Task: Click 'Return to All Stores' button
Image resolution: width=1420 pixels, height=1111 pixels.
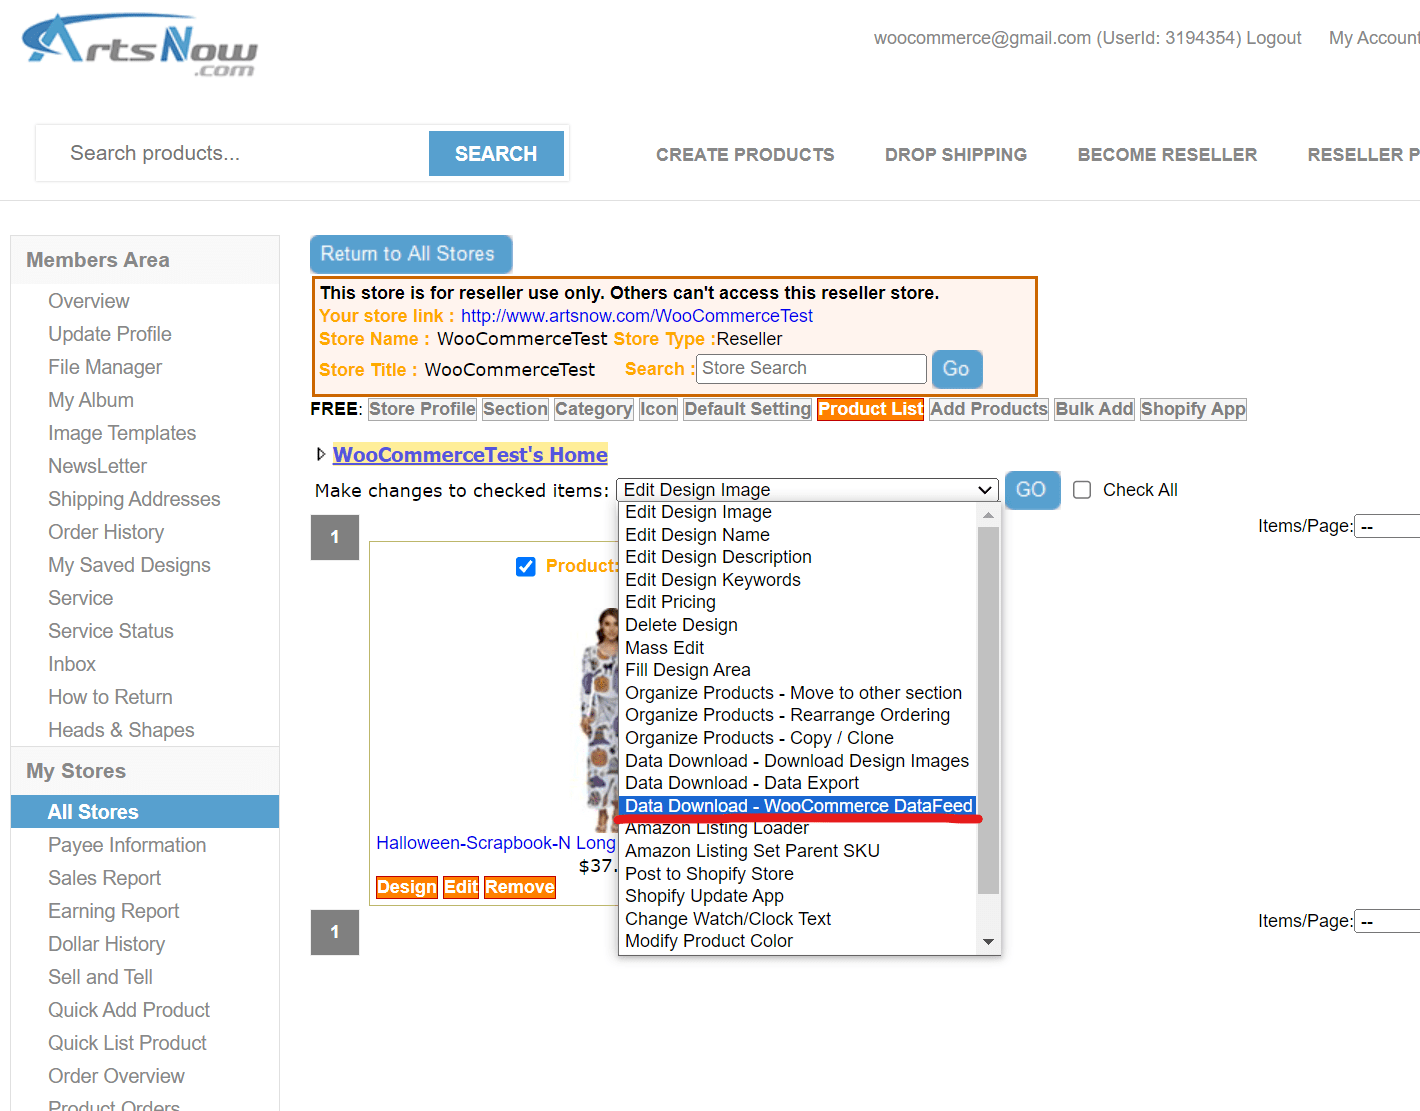Action: pos(410,254)
